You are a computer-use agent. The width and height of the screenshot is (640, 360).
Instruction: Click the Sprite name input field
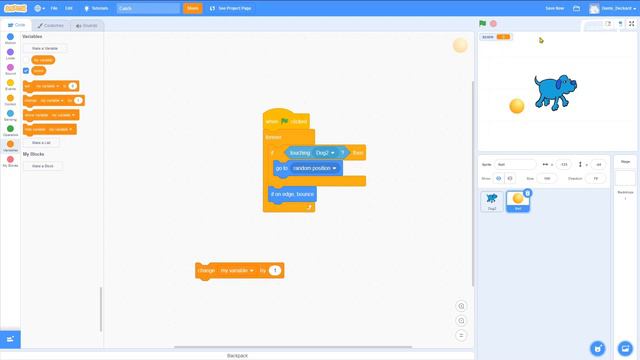tap(515, 164)
